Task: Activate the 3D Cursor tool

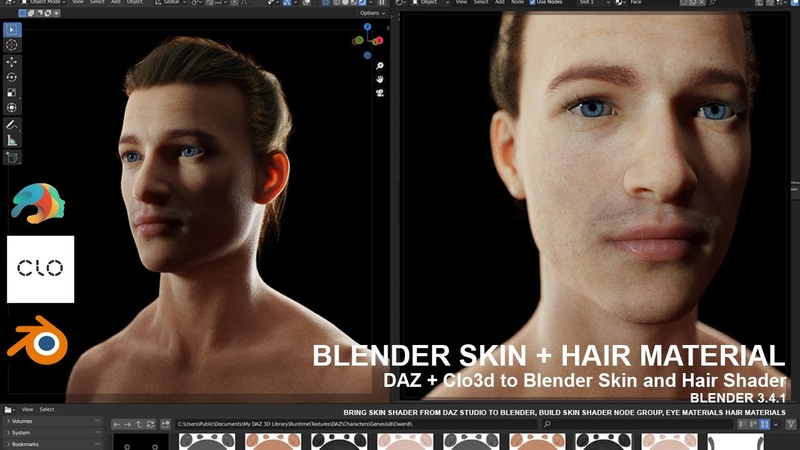Action: click(12, 45)
